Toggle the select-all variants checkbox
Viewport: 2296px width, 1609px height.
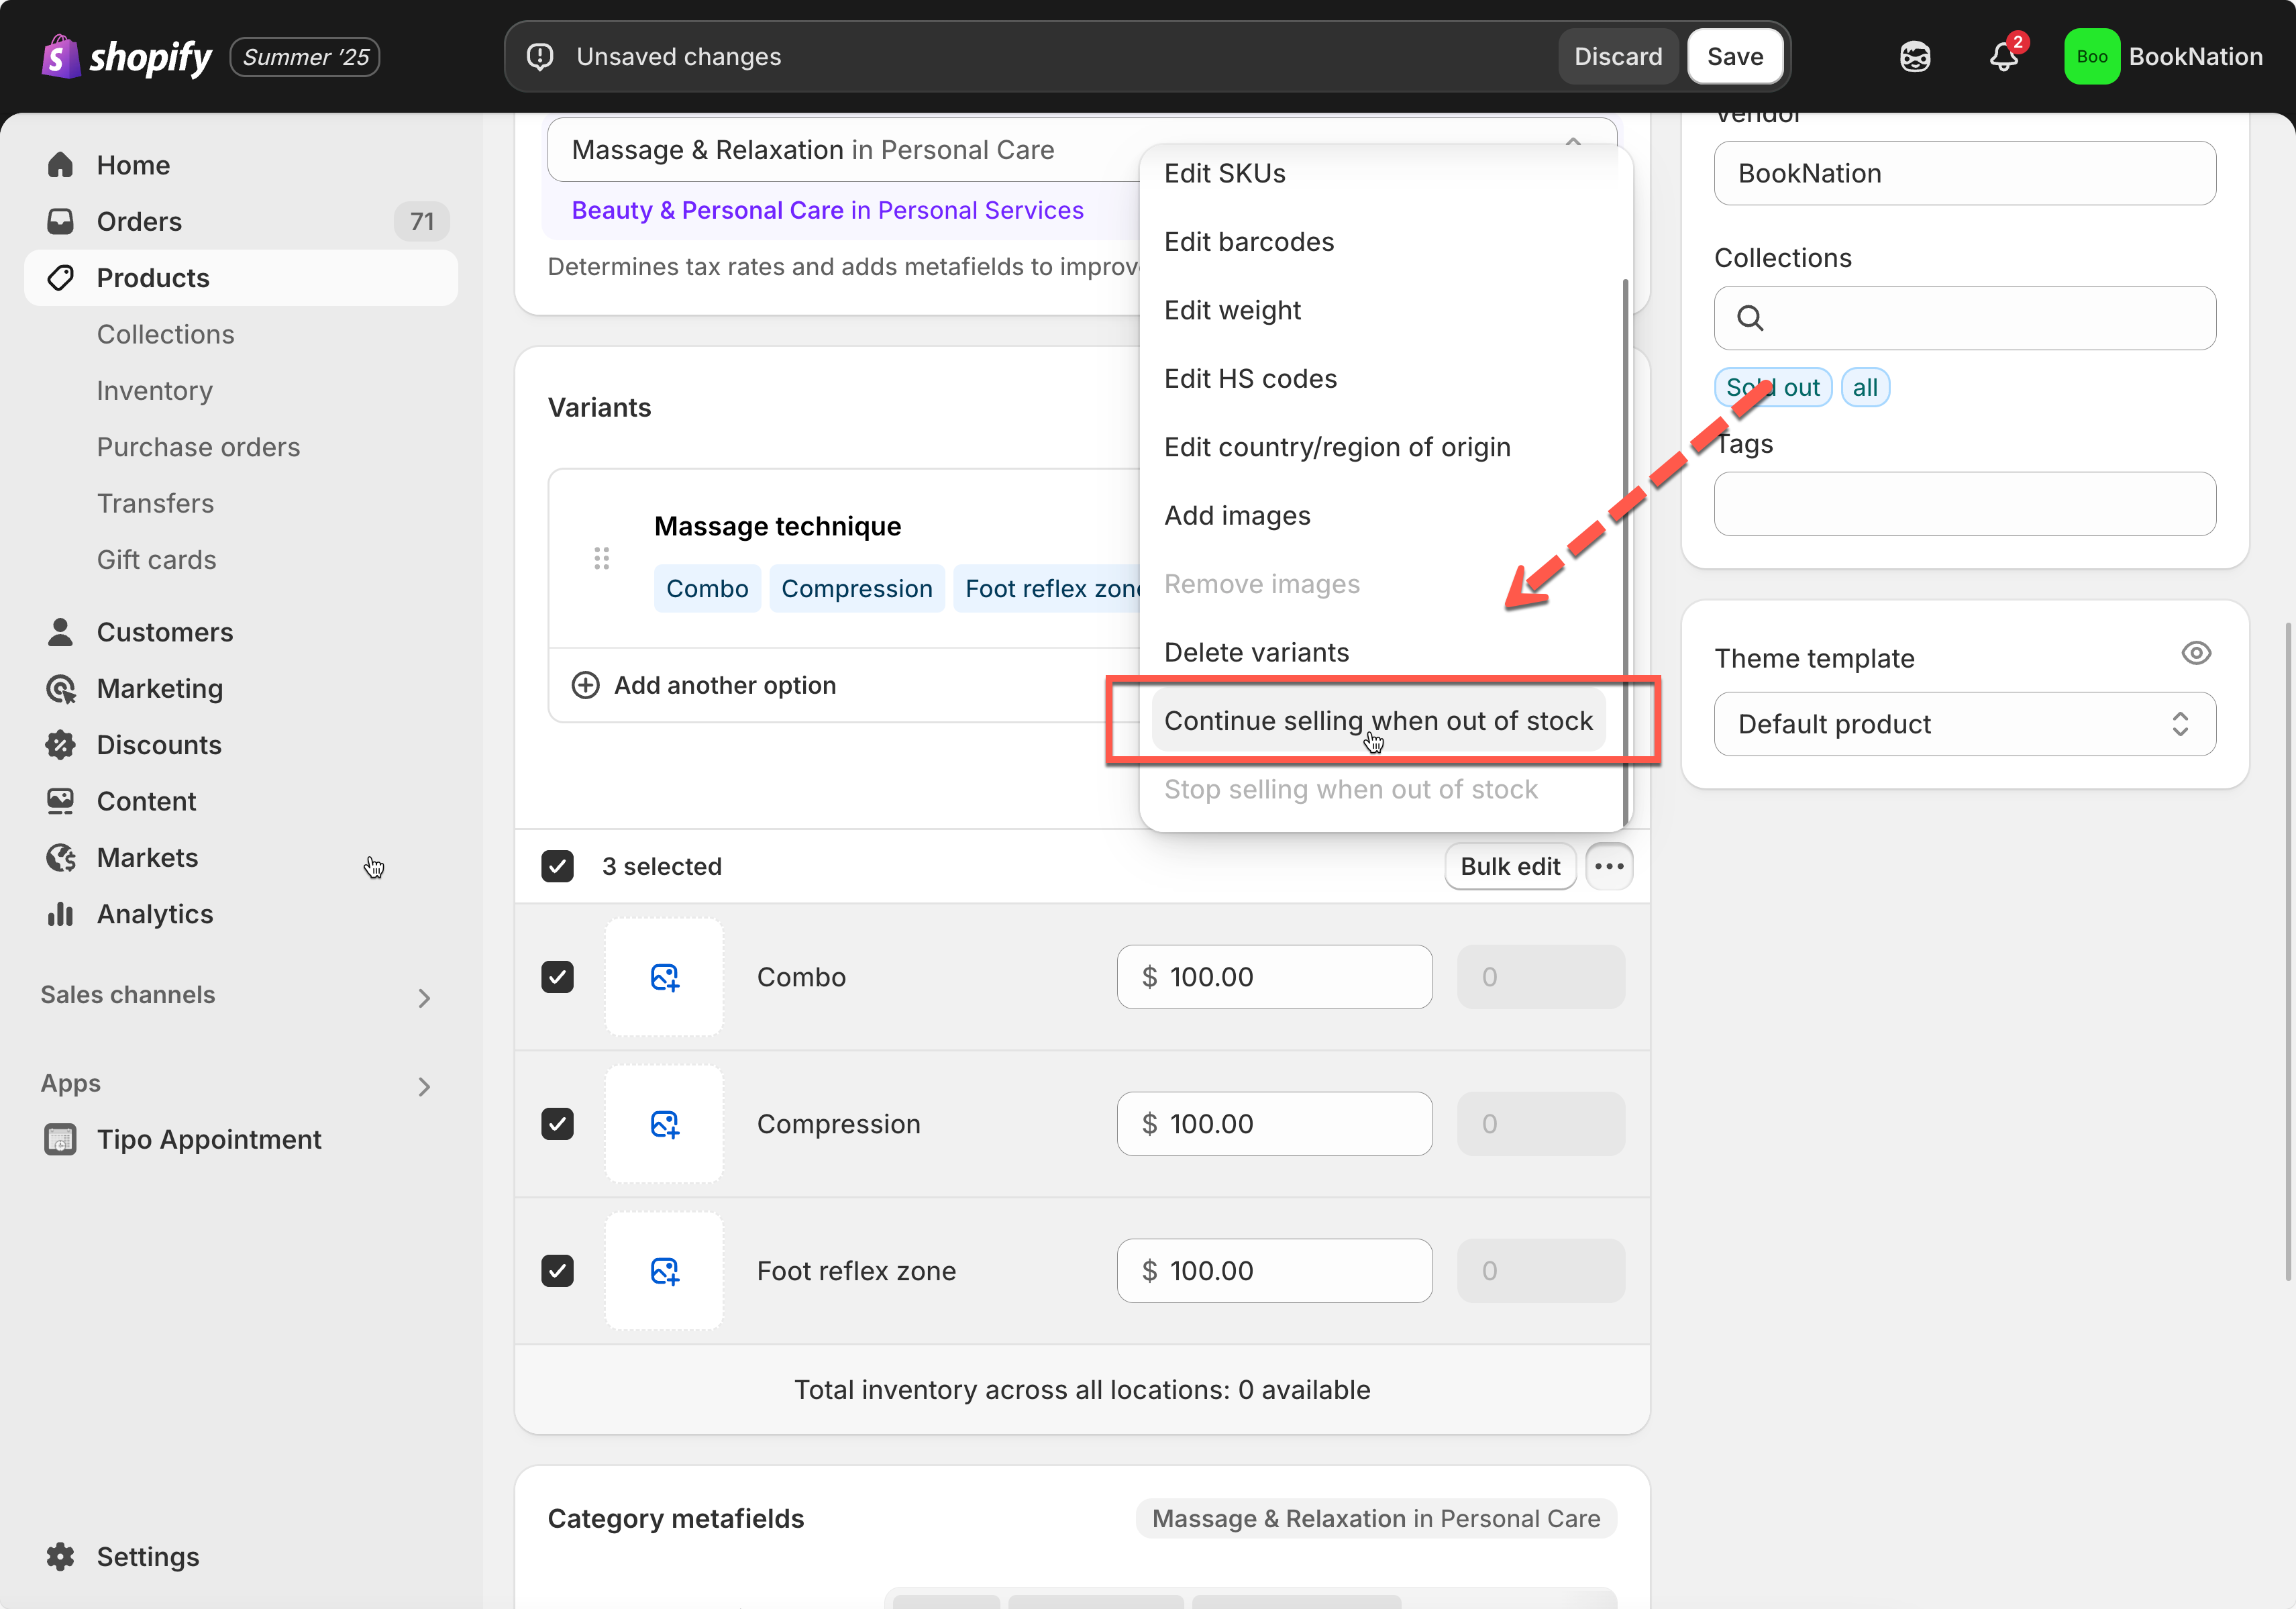[557, 866]
